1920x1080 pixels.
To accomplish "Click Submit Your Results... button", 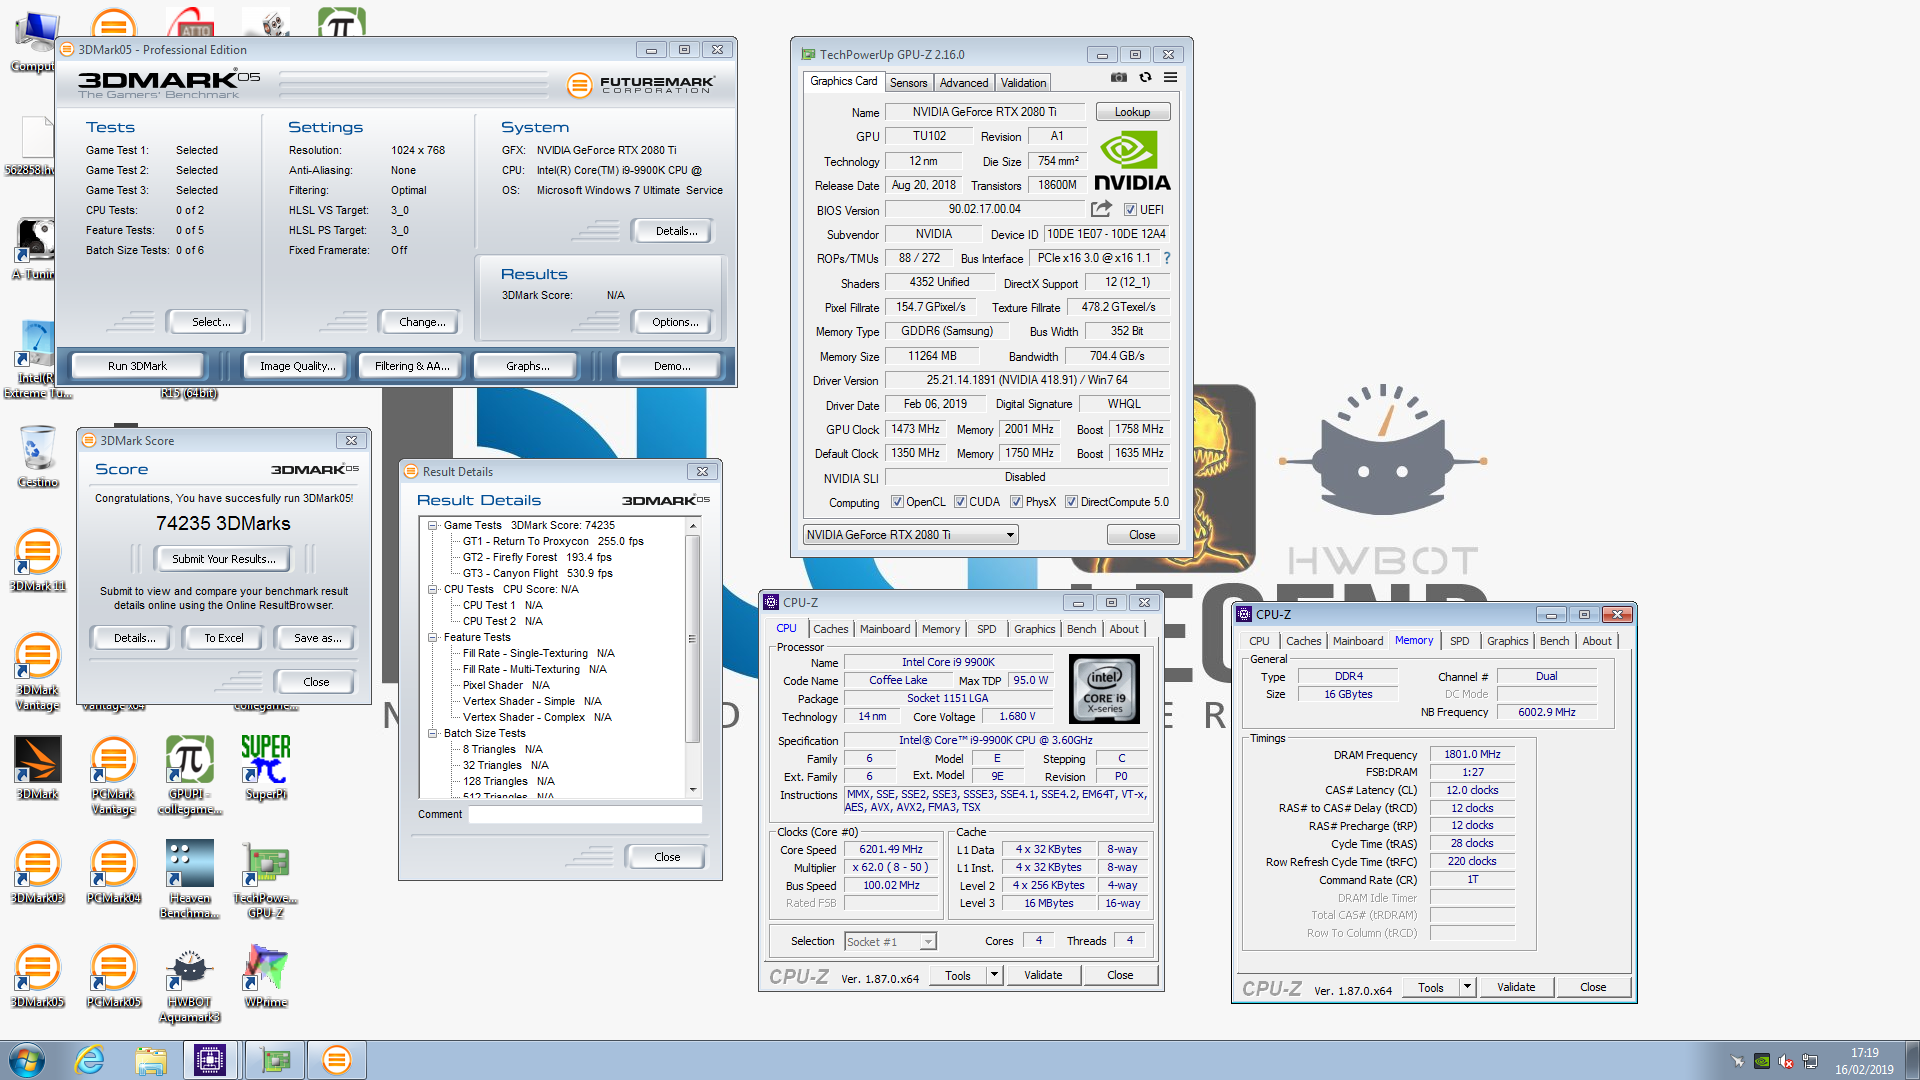I will coord(224,559).
